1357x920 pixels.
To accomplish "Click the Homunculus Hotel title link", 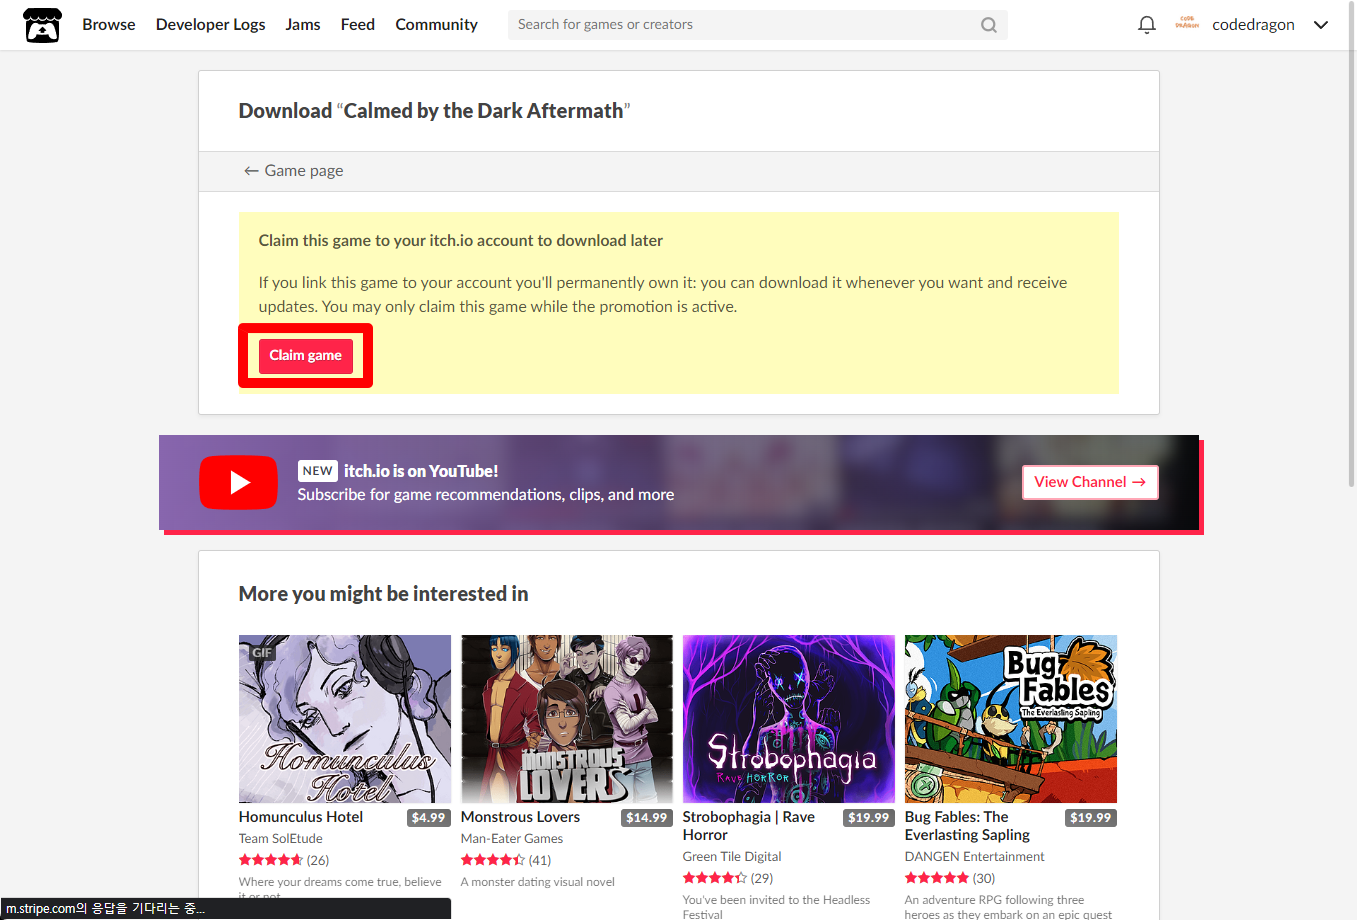I will (x=301, y=817).
